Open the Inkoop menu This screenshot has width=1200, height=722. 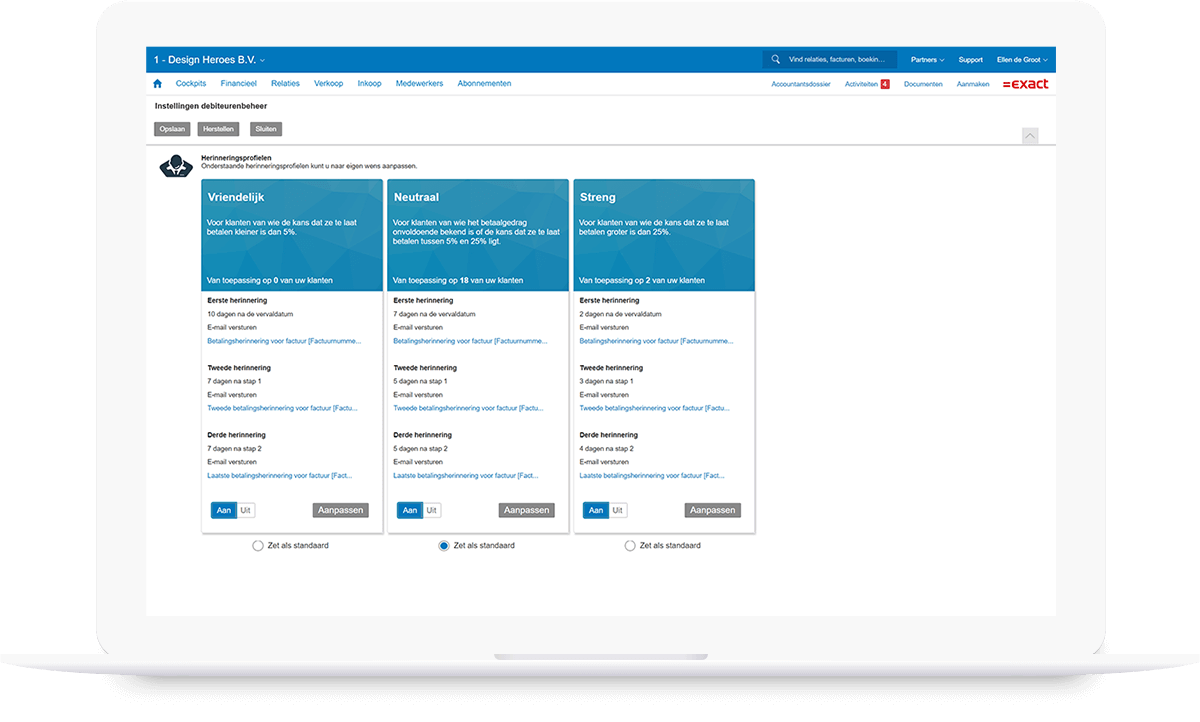370,84
